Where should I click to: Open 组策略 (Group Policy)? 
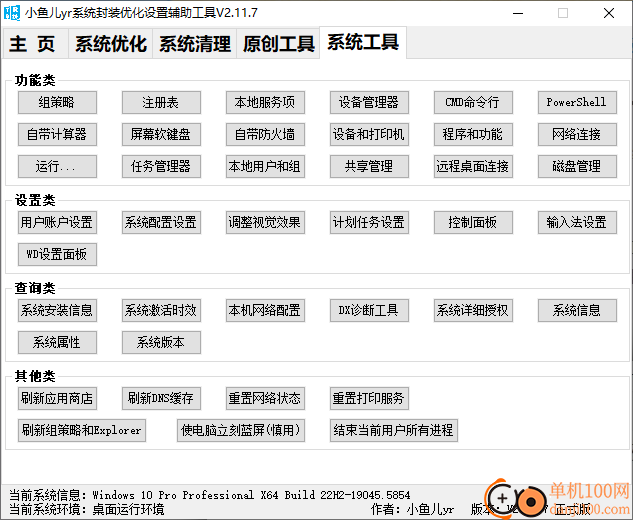[57, 103]
